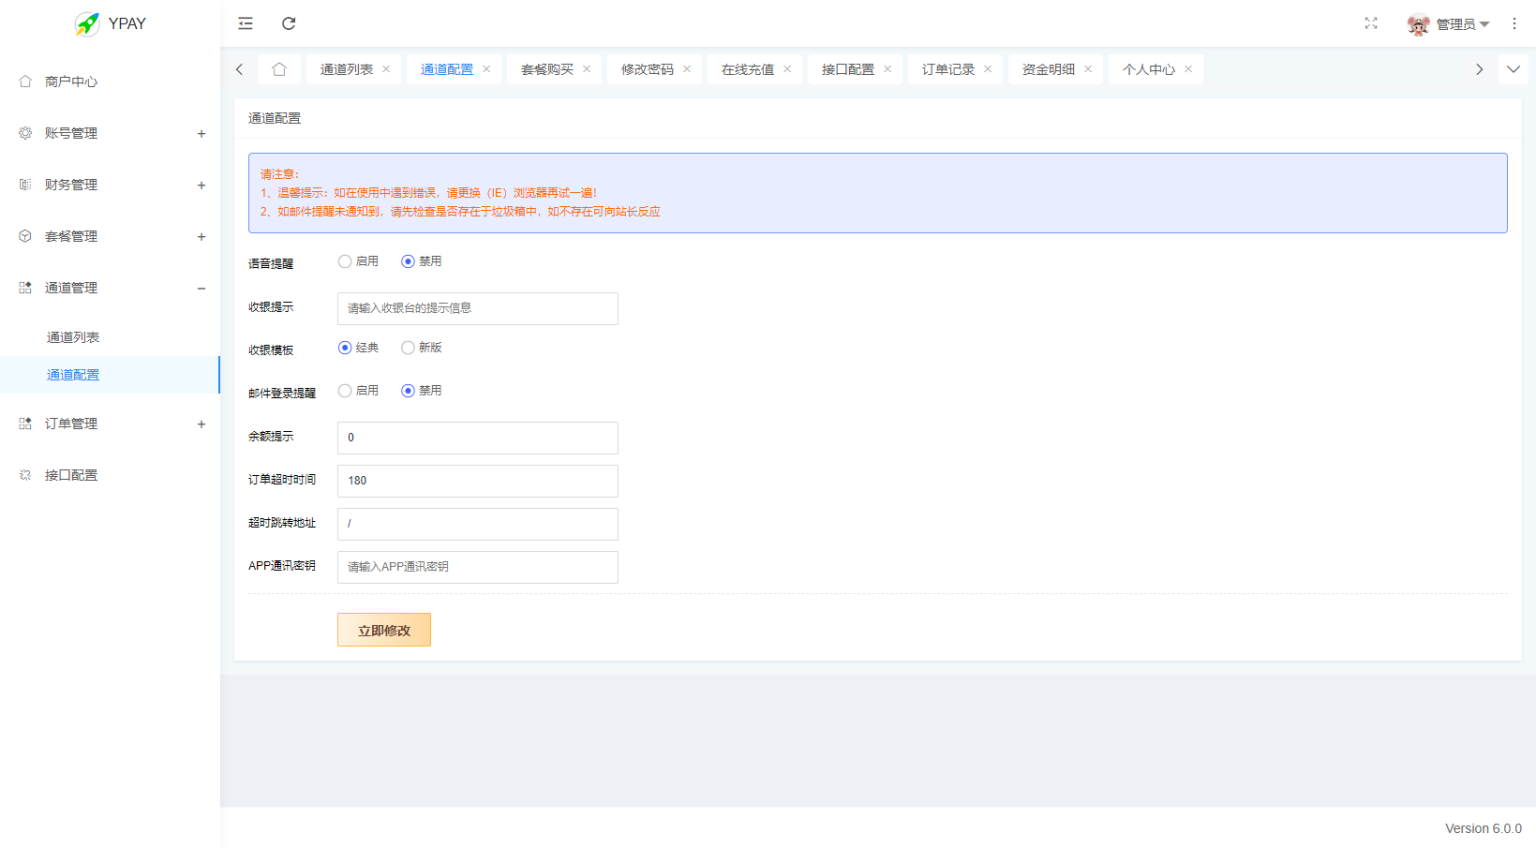Click the three-dot more options icon
The width and height of the screenshot is (1536, 848).
(x=1514, y=23)
